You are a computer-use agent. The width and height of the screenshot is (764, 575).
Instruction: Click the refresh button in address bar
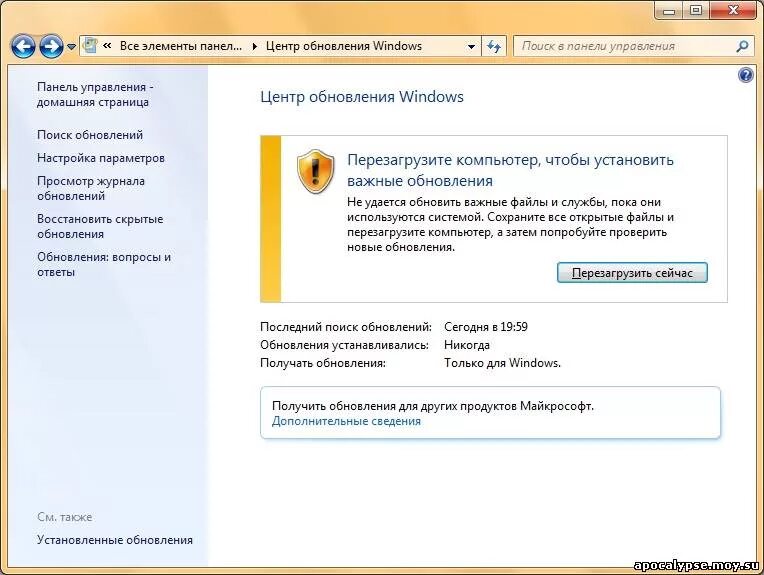click(x=494, y=47)
